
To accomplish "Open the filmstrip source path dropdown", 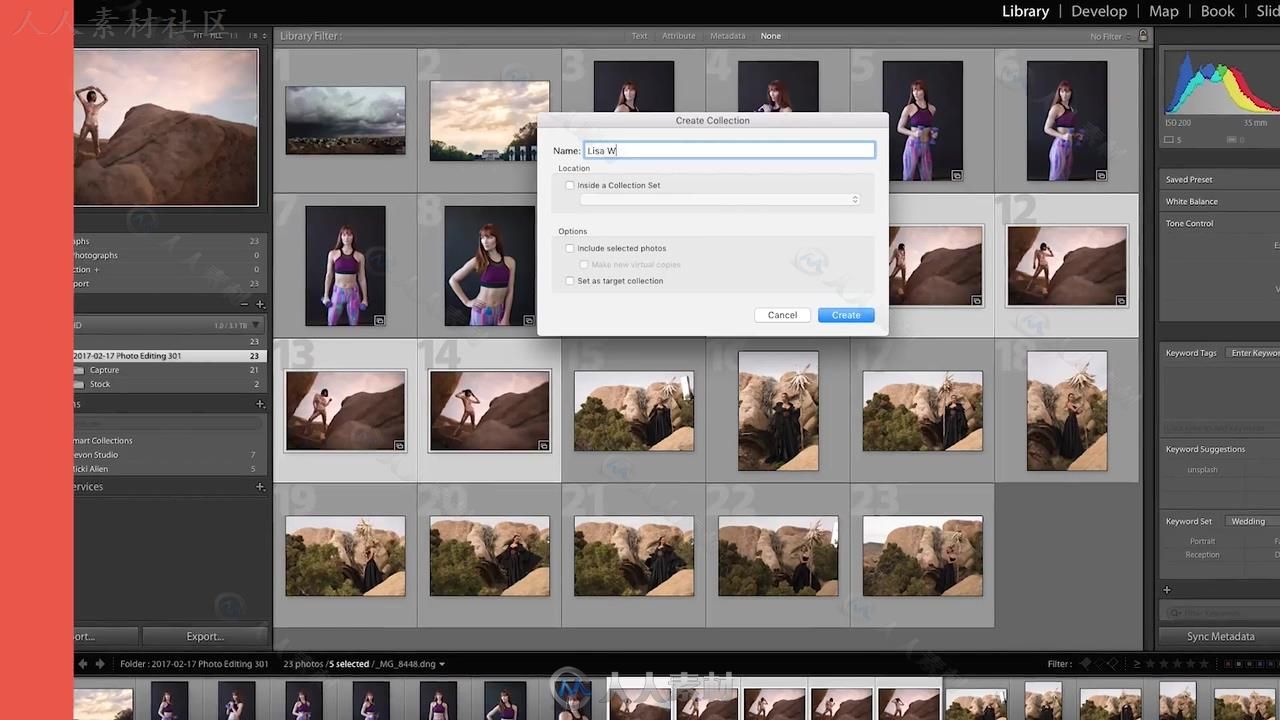I will tap(442, 664).
